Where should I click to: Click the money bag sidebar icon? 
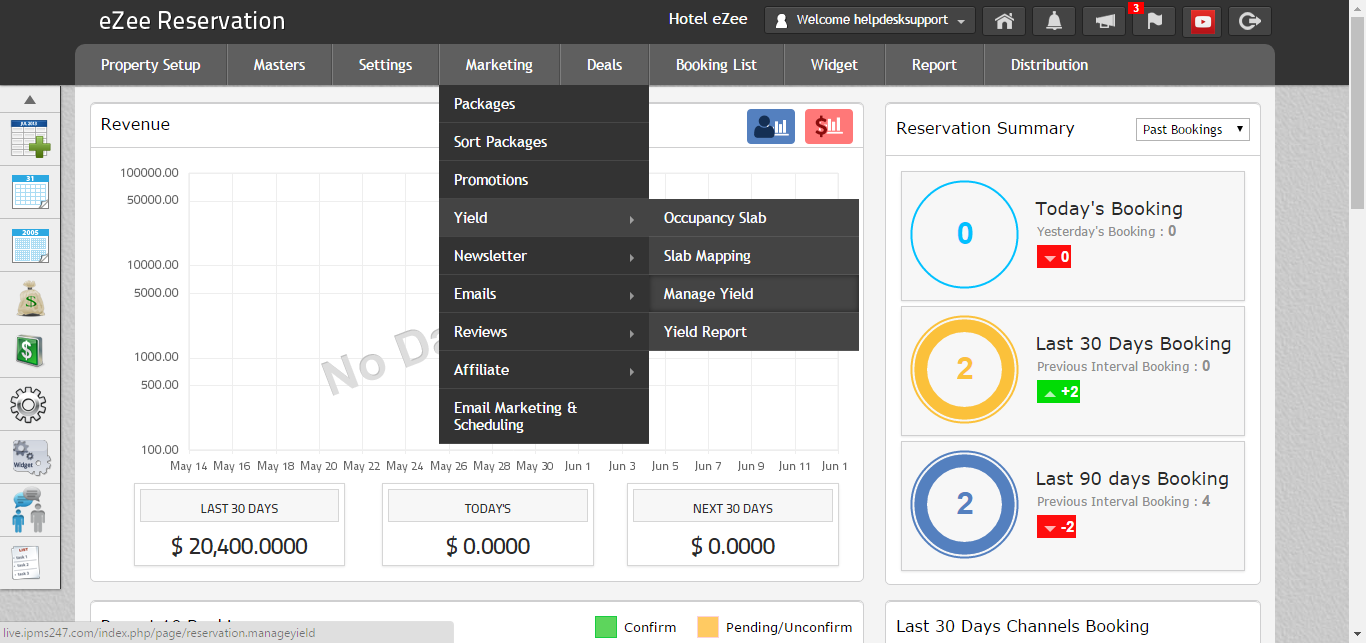point(30,298)
